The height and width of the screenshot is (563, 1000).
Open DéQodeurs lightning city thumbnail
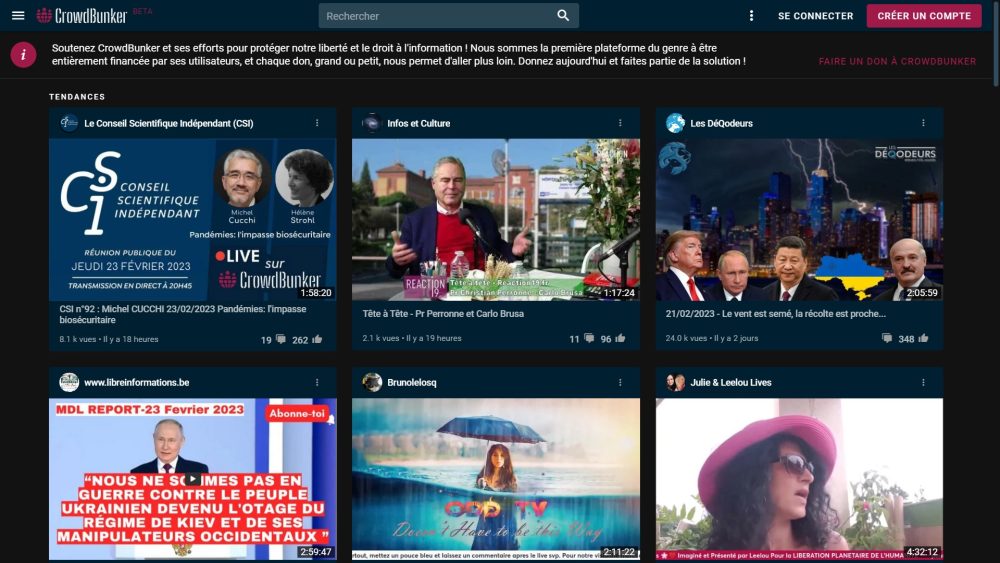coord(799,219)
